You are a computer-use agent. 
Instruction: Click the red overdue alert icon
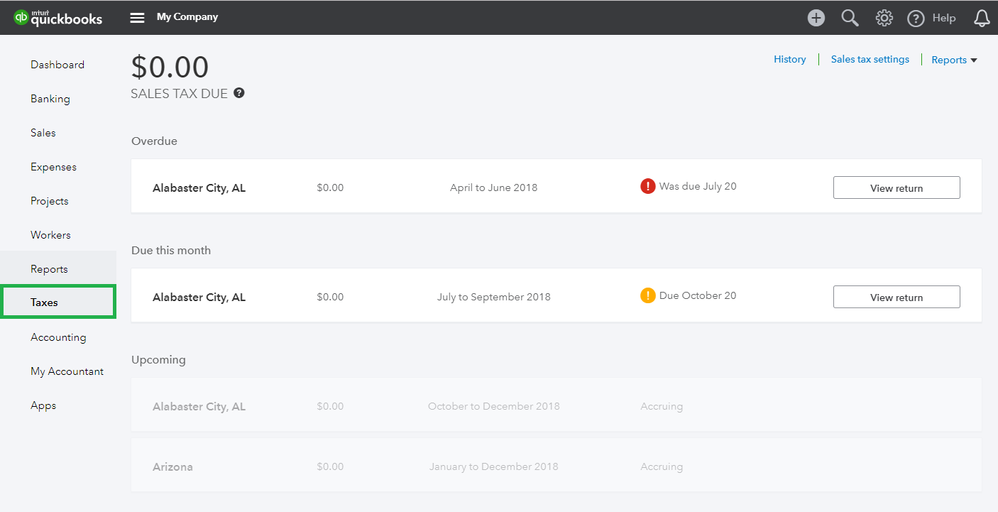(x=648, y=186)
